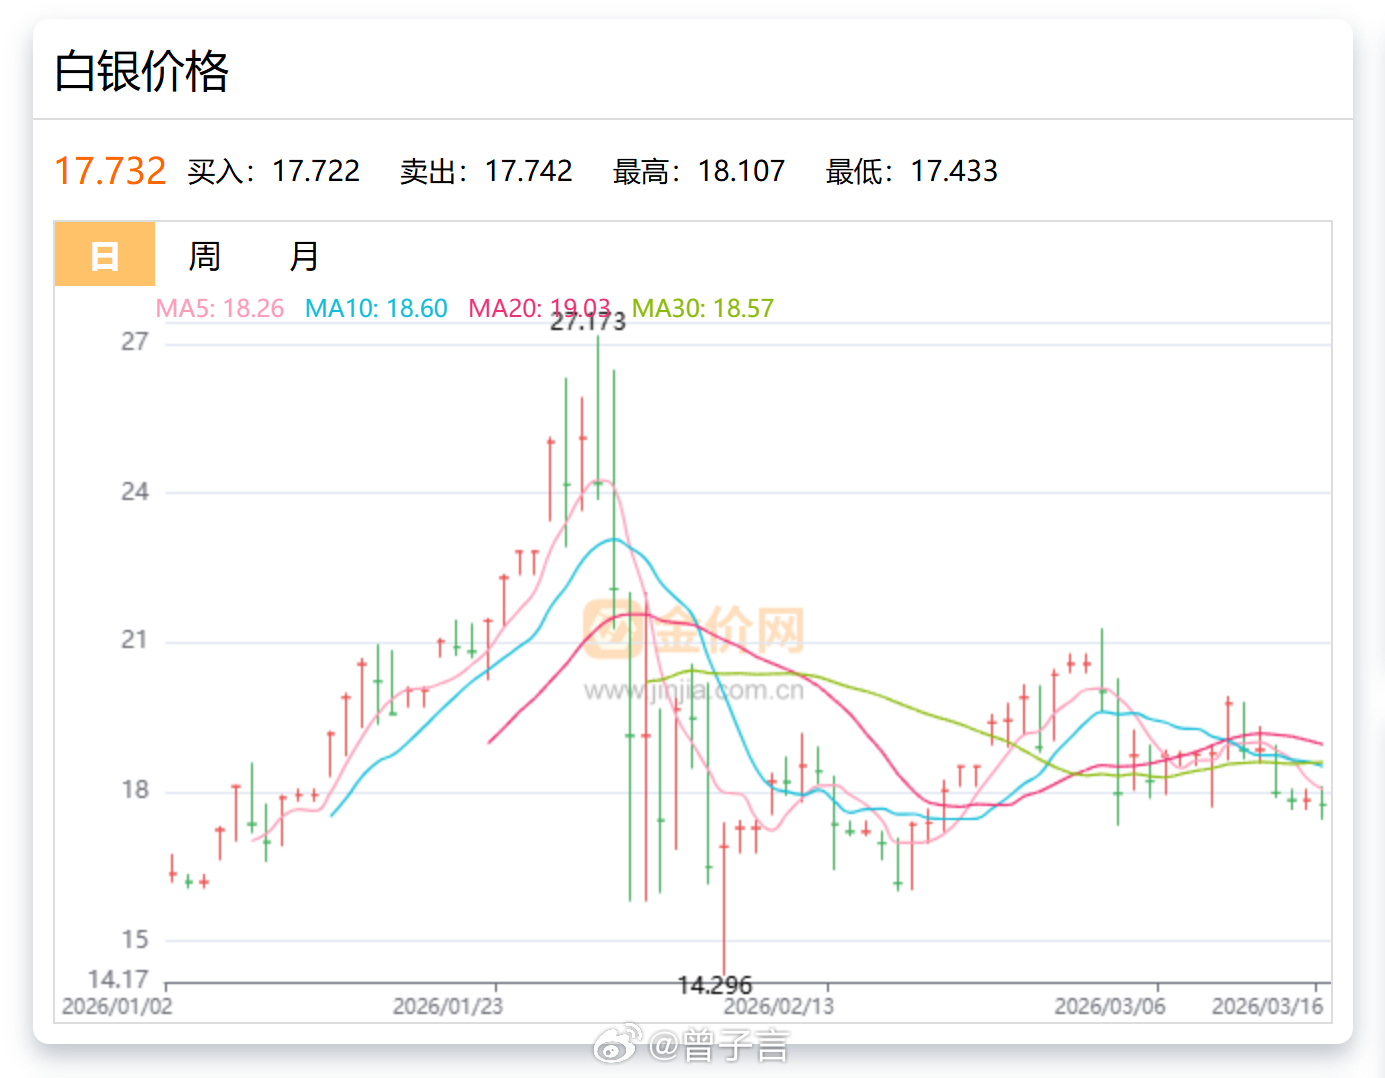Image resolution: width=1385 pixels, height=1078 pixels.
Task: Click the y-axis minimum label 14.17
Action: (x=118, y=979)
